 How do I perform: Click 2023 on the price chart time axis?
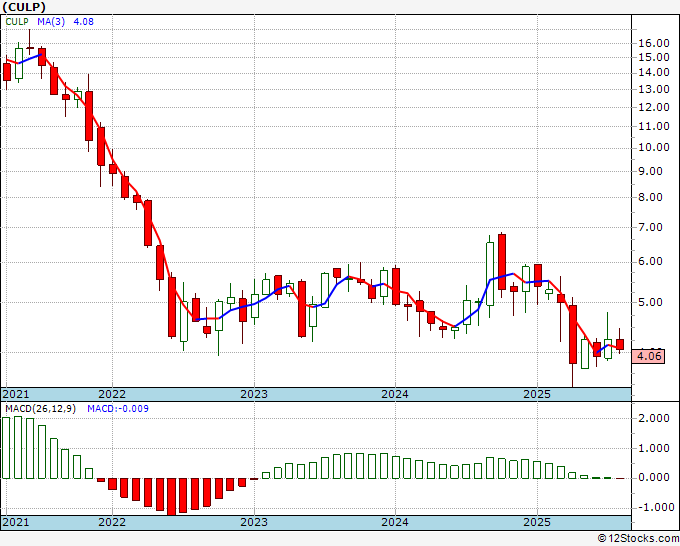(x=254, y=394)
